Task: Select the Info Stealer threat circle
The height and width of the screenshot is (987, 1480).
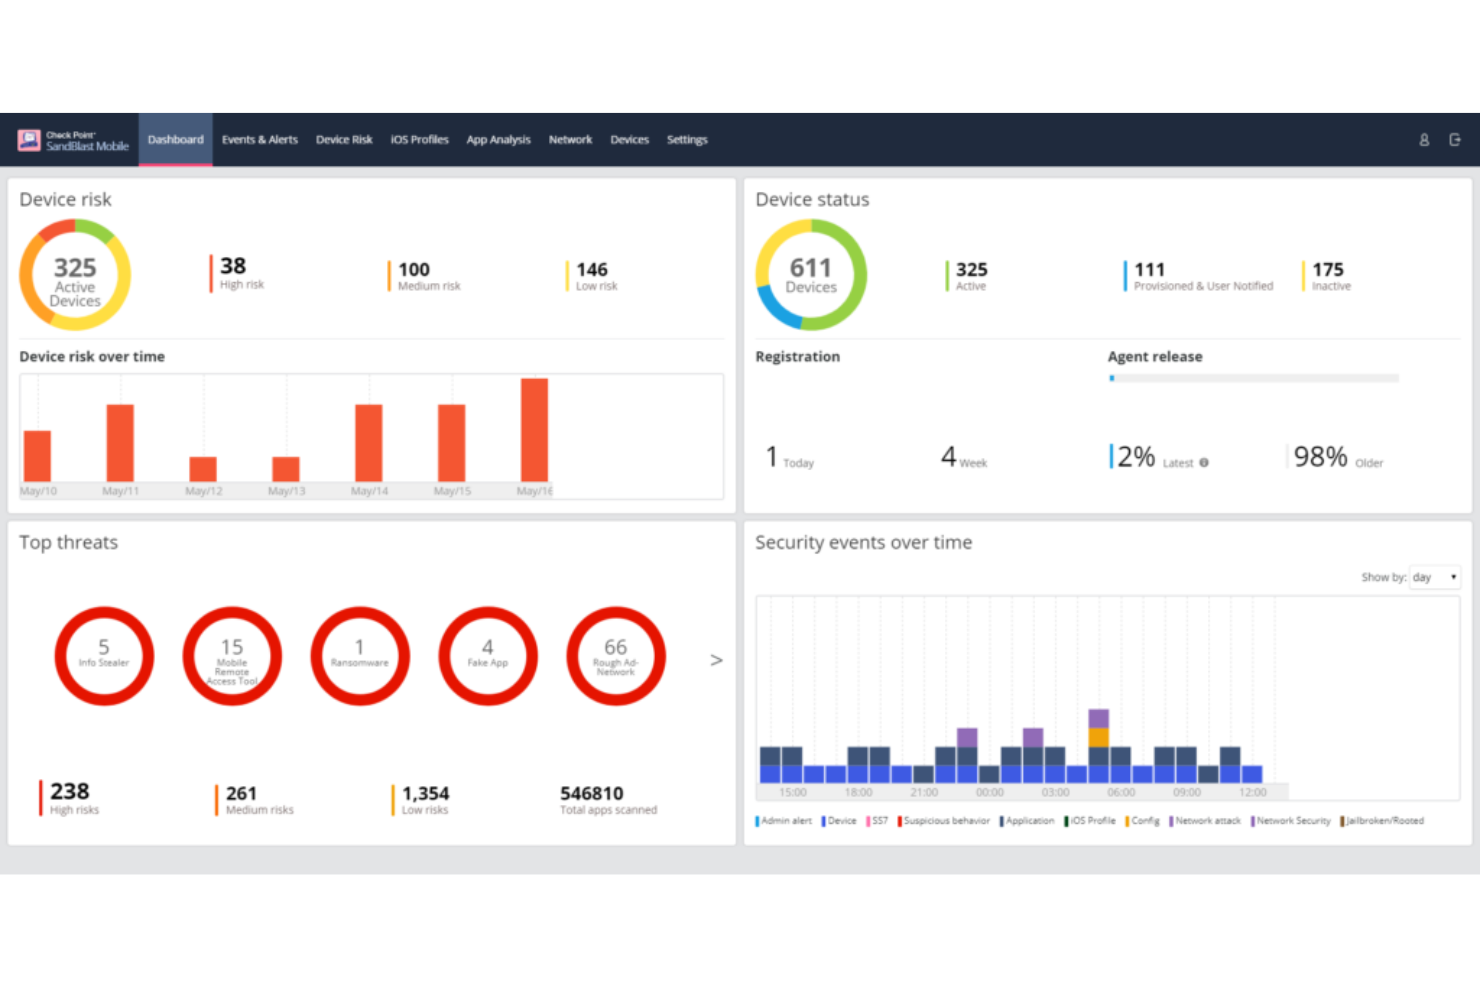Action: (104, 656)
